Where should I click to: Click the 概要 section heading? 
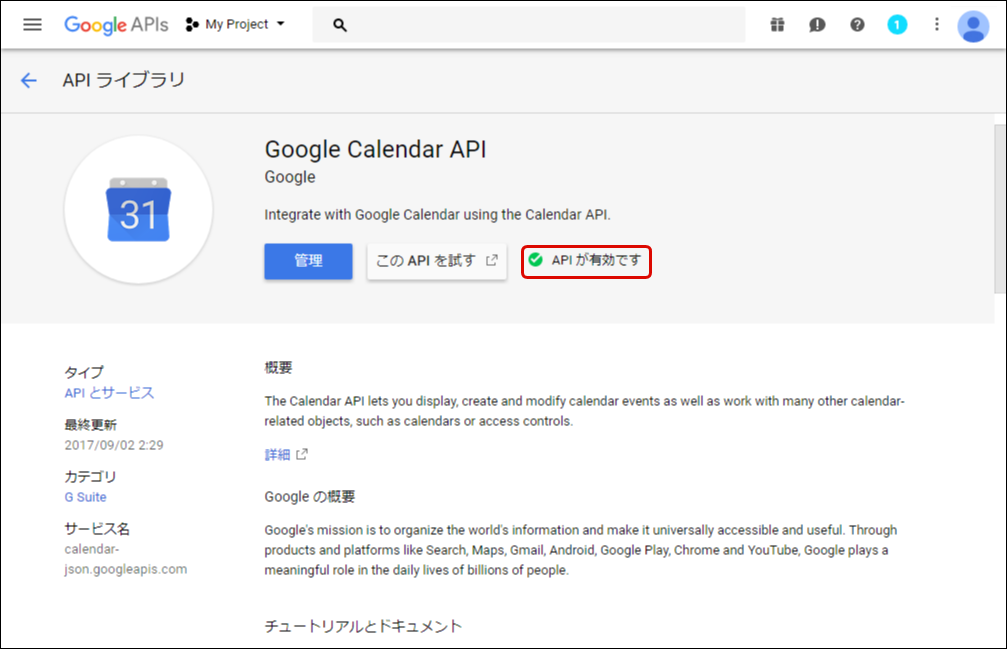coord(278,368)
